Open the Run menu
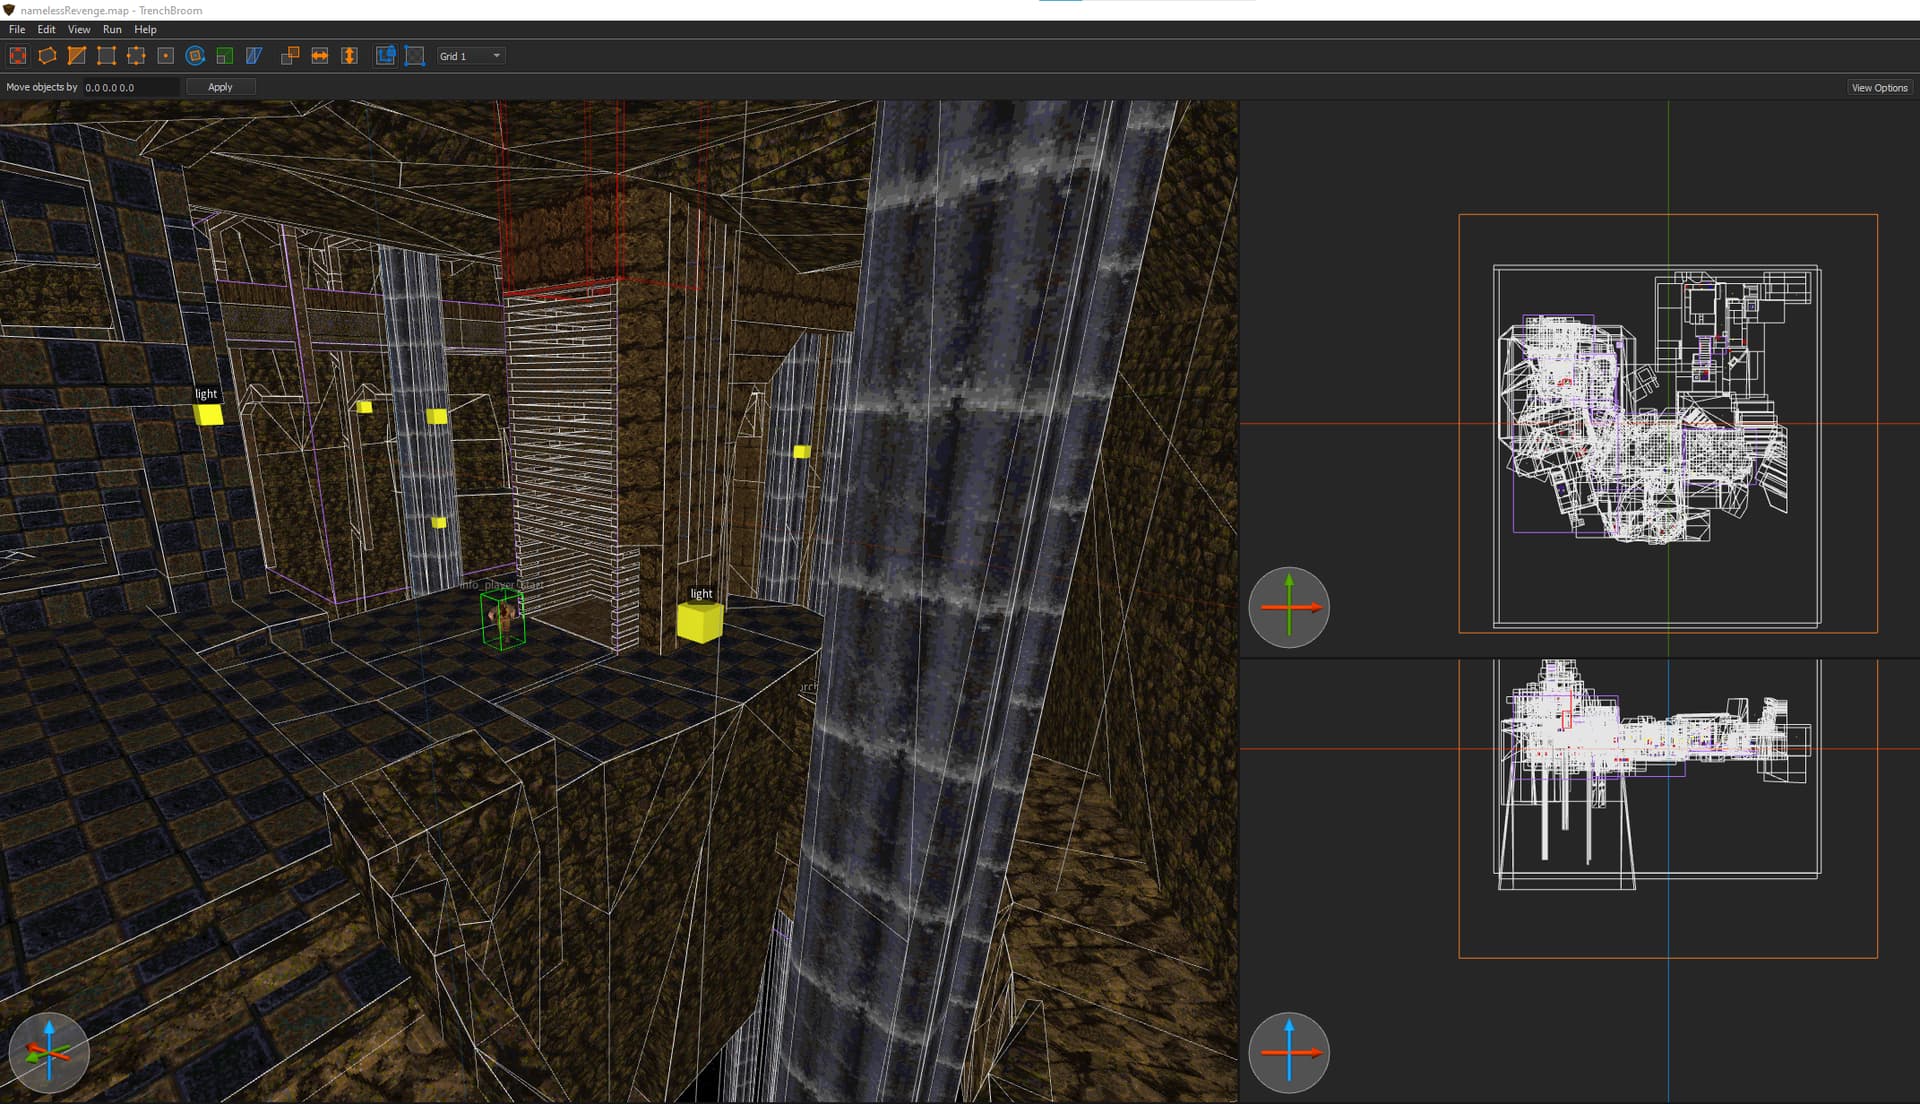Image resolution: width=1920 pixels, height=1104 pixels. coord(112,30)
